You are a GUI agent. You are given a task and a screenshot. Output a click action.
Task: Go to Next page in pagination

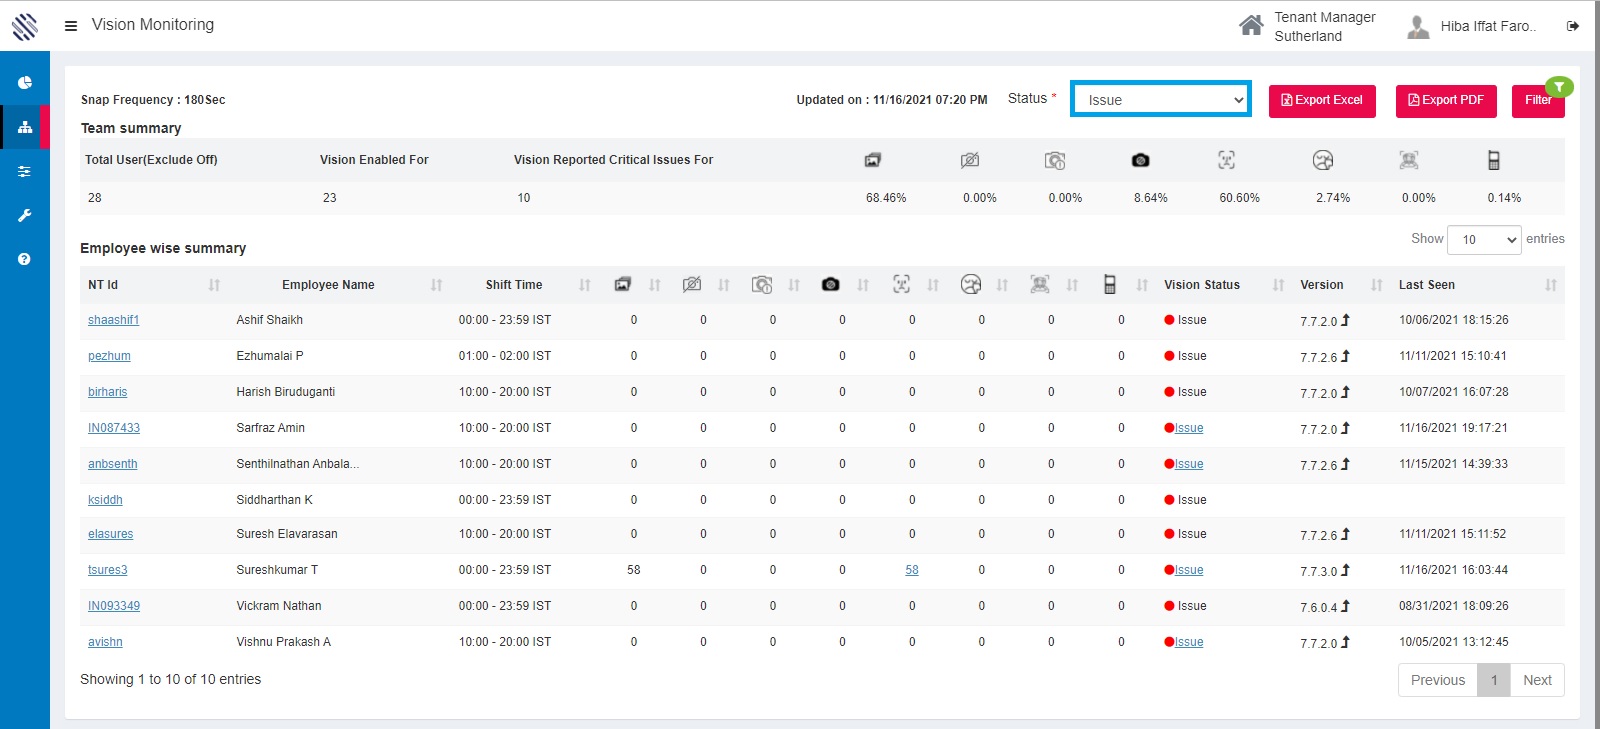click(x=1537, y=680)
